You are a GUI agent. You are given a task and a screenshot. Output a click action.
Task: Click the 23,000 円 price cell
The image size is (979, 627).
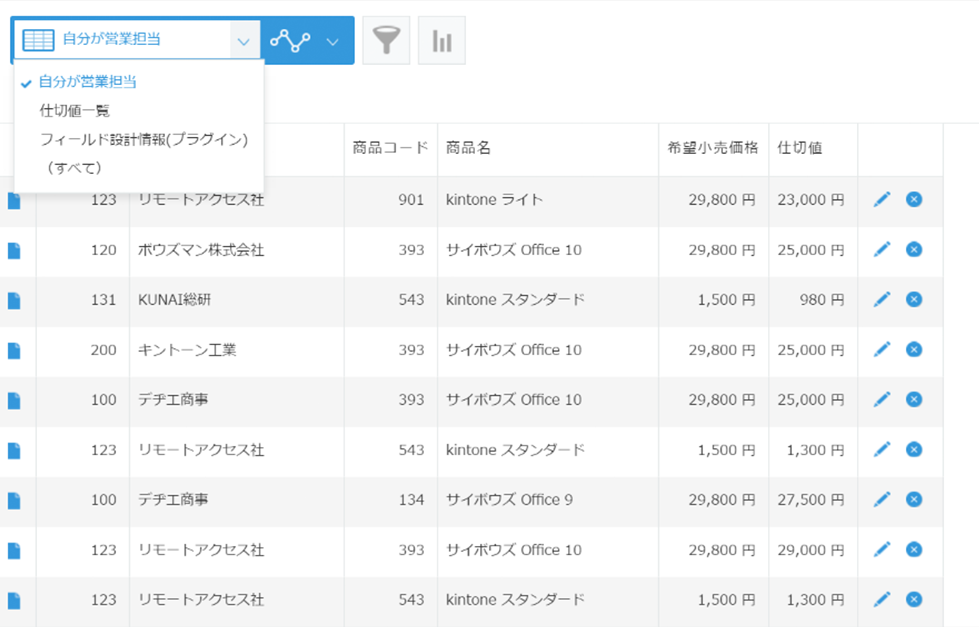coord(810,200)
